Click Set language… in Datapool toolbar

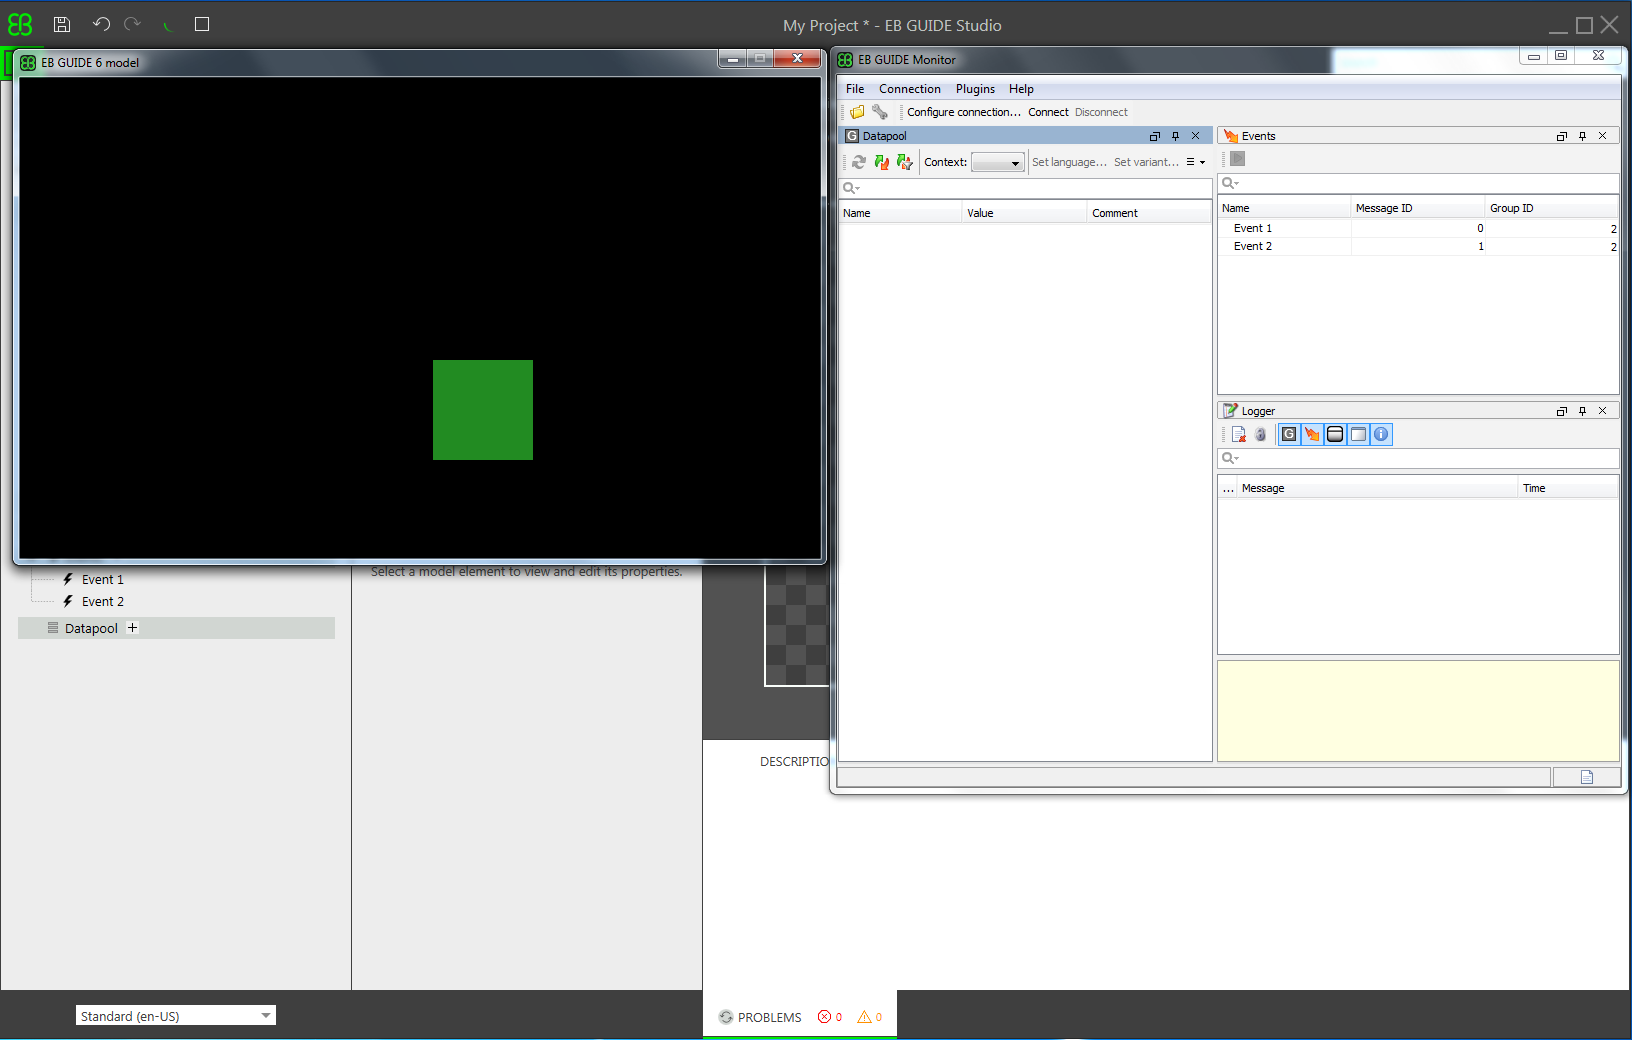[1069, 162]
